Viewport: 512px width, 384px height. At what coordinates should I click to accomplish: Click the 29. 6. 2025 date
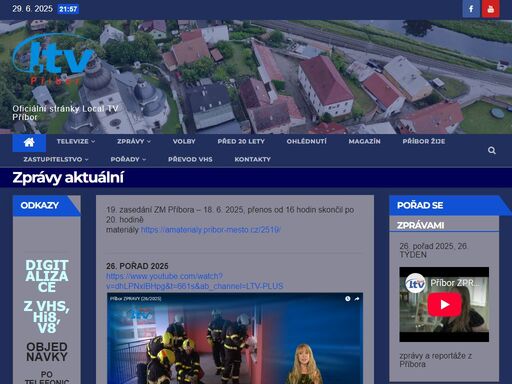coord(32,9)
